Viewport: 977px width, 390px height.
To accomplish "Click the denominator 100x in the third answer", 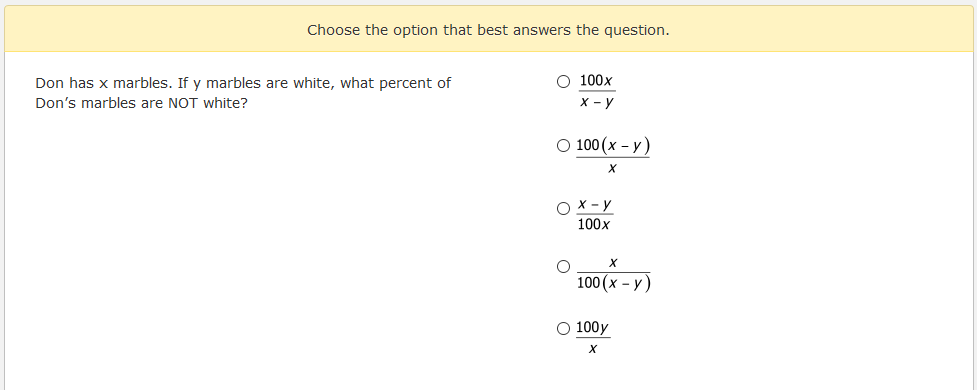I will pyautogui.click(x=593, y=225).
